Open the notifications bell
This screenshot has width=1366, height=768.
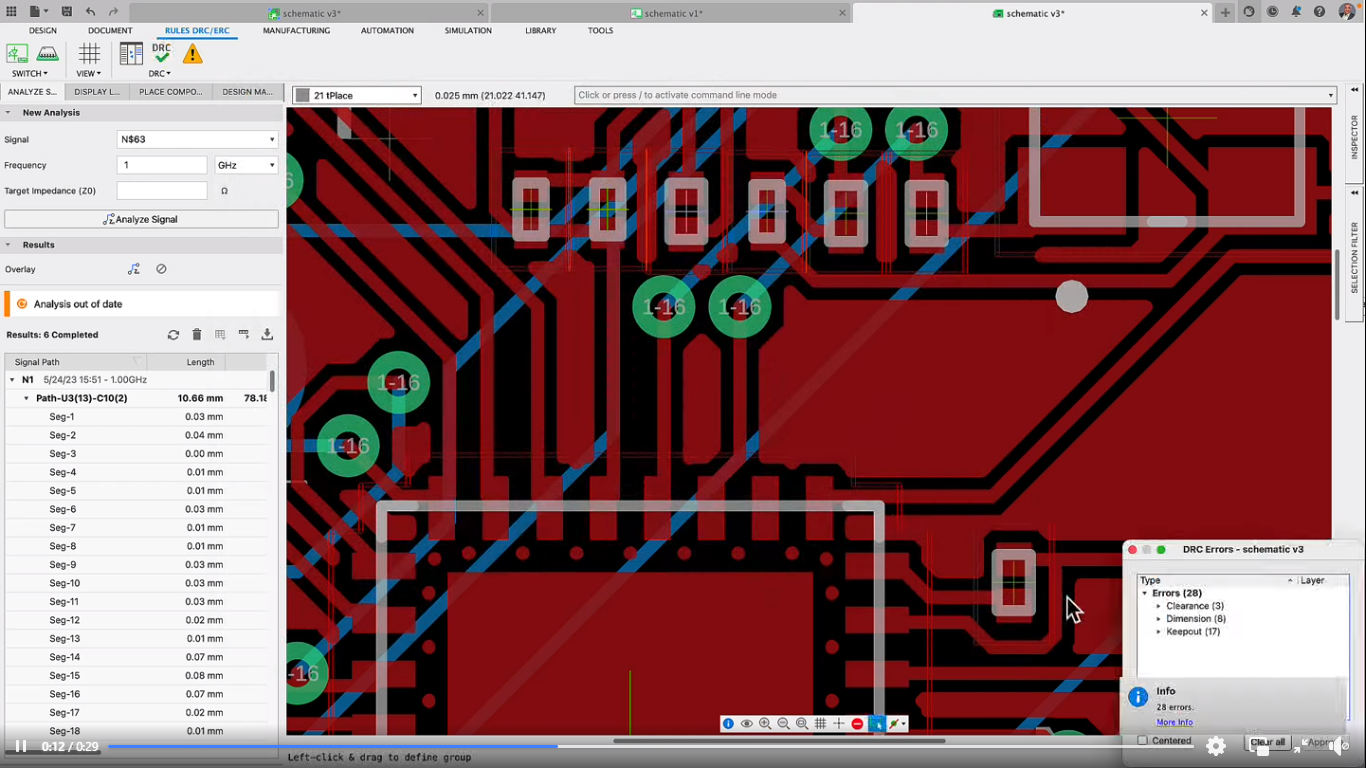click(x=1297, y=12)
